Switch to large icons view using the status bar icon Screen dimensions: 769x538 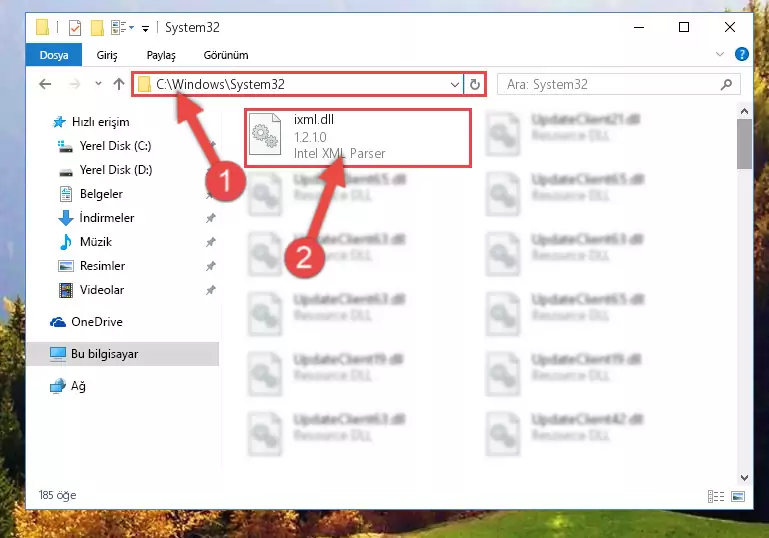pyautogui.click(x=738, y=496)
